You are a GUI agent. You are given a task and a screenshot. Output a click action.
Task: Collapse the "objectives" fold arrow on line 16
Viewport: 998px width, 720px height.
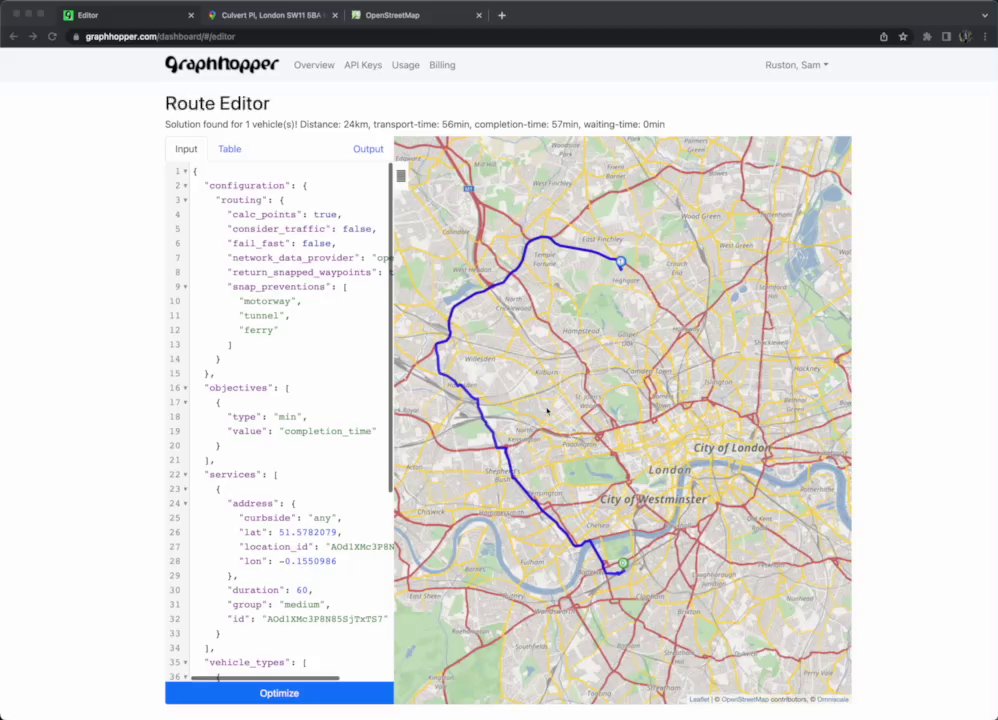click(x=186, y=388)
